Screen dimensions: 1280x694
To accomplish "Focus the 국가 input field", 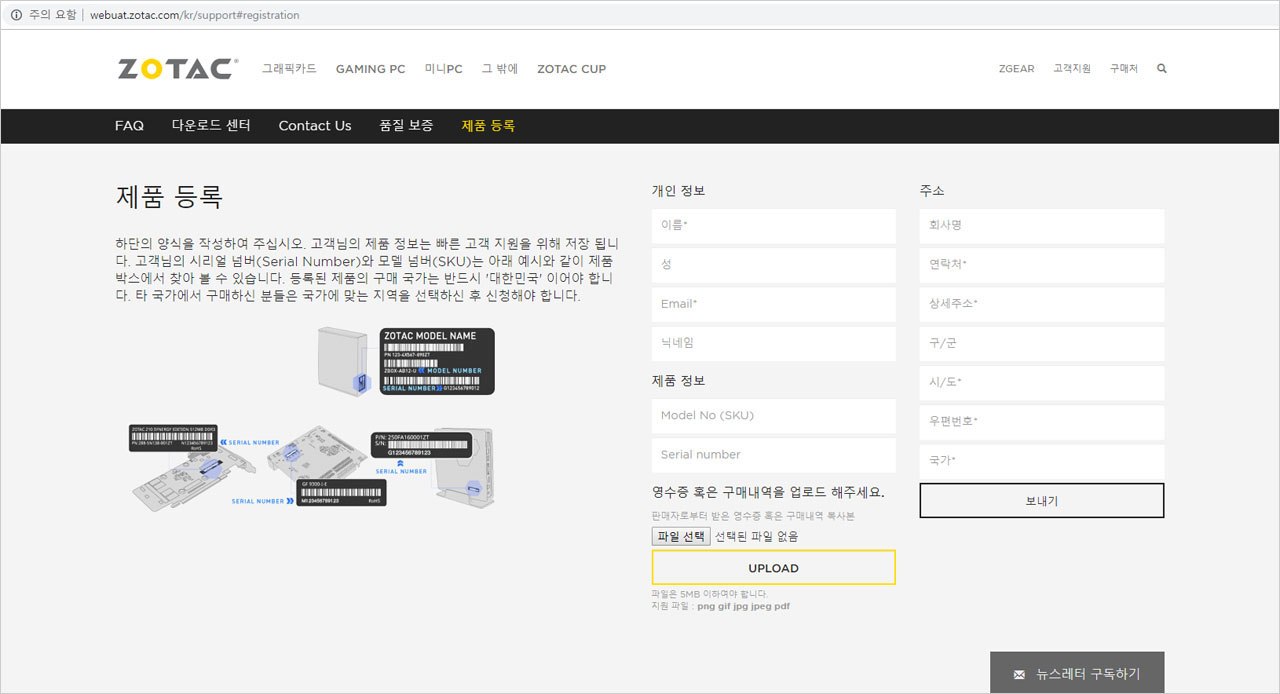I will click(1042, 461).
